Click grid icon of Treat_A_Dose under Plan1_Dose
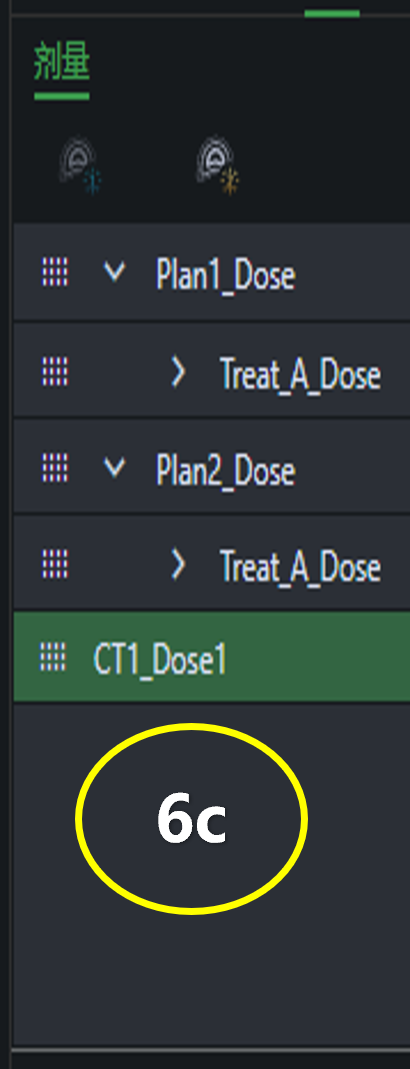410x1069 pixels. 55,372
